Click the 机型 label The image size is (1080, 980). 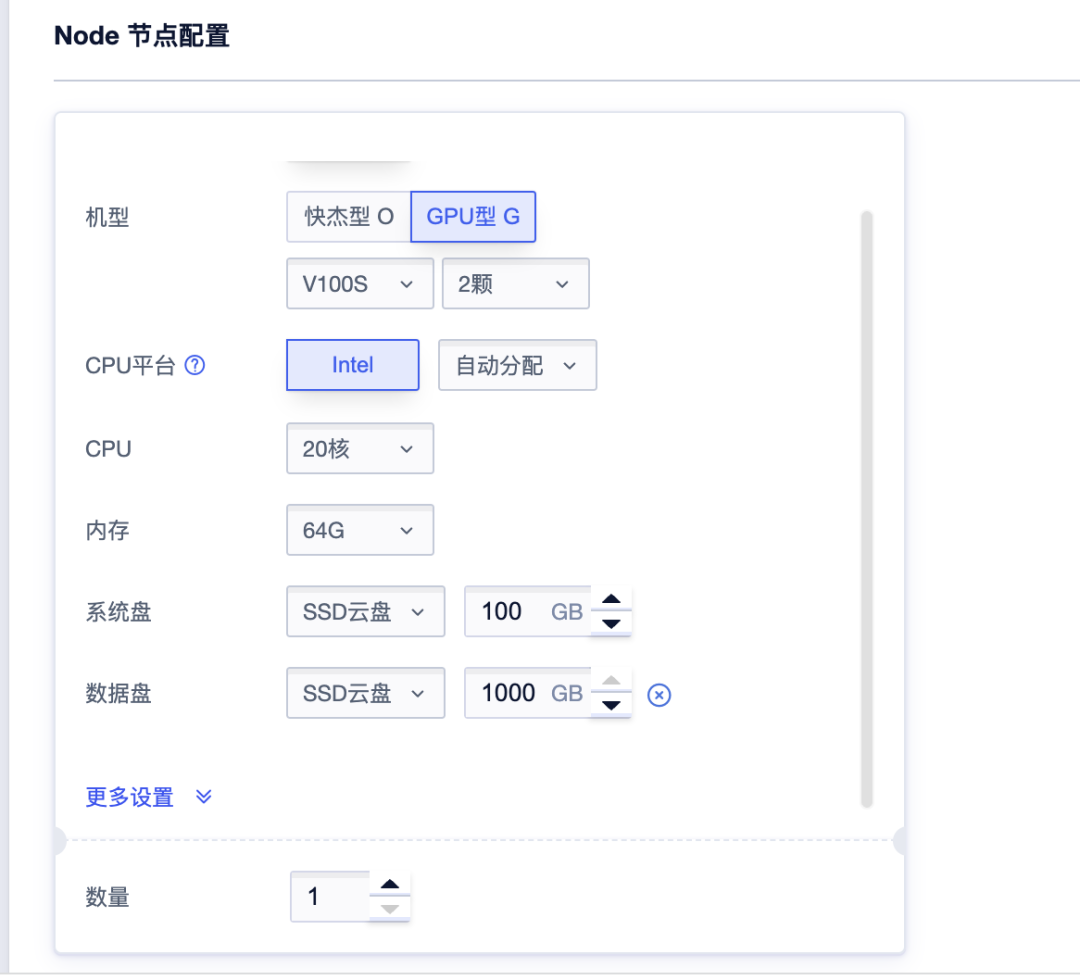(107, 218)
